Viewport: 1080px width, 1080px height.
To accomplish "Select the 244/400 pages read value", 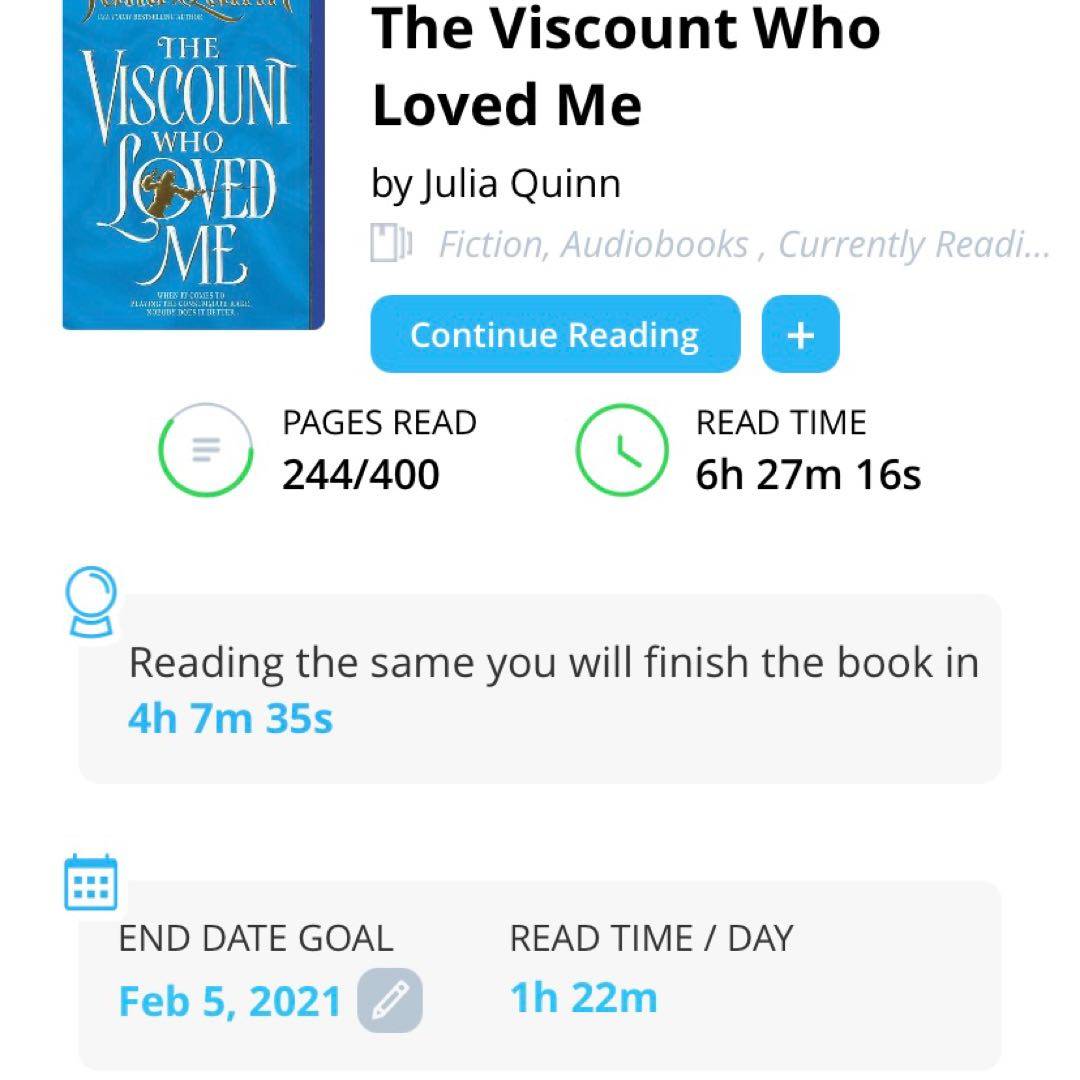I will (360, 475).
